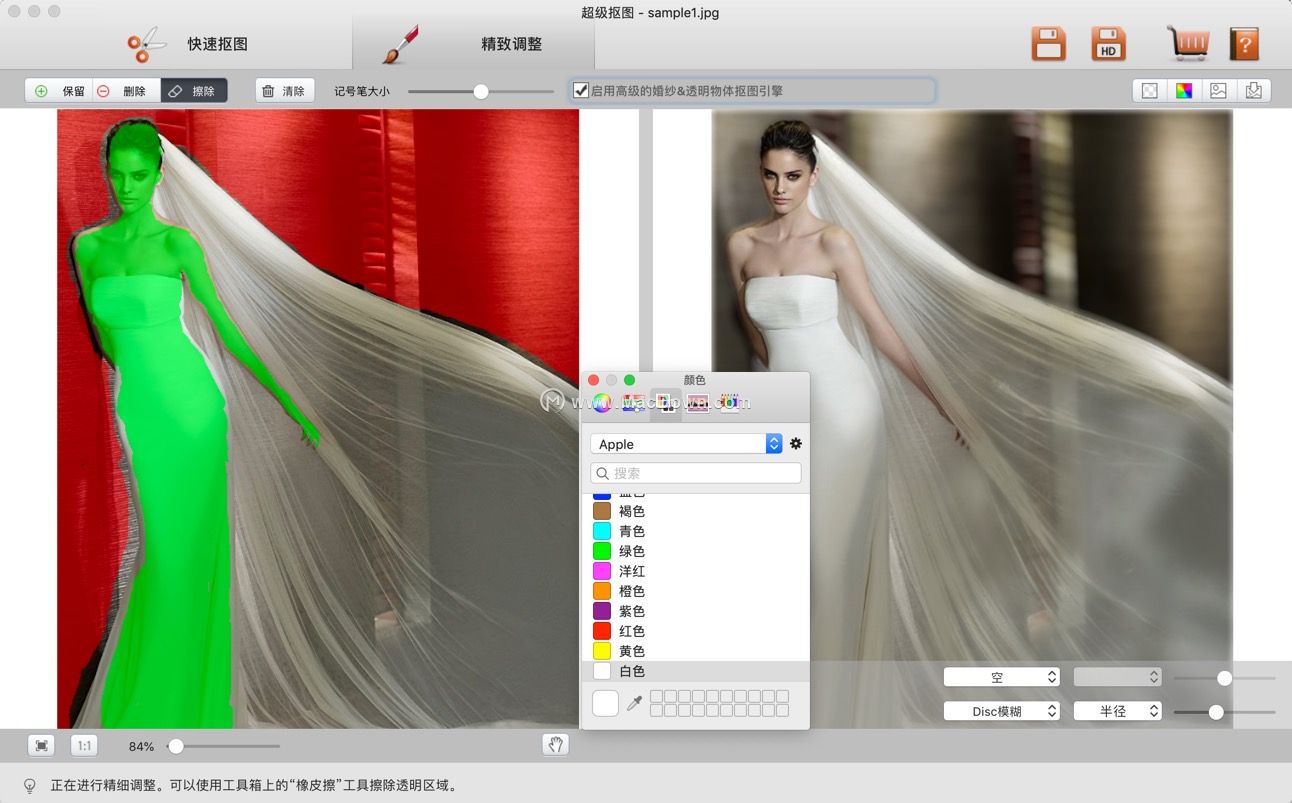Close the 颜色 color panel
Image resolution: width=1292 pixels, height=803 pixels.
[x=593, y=380]
